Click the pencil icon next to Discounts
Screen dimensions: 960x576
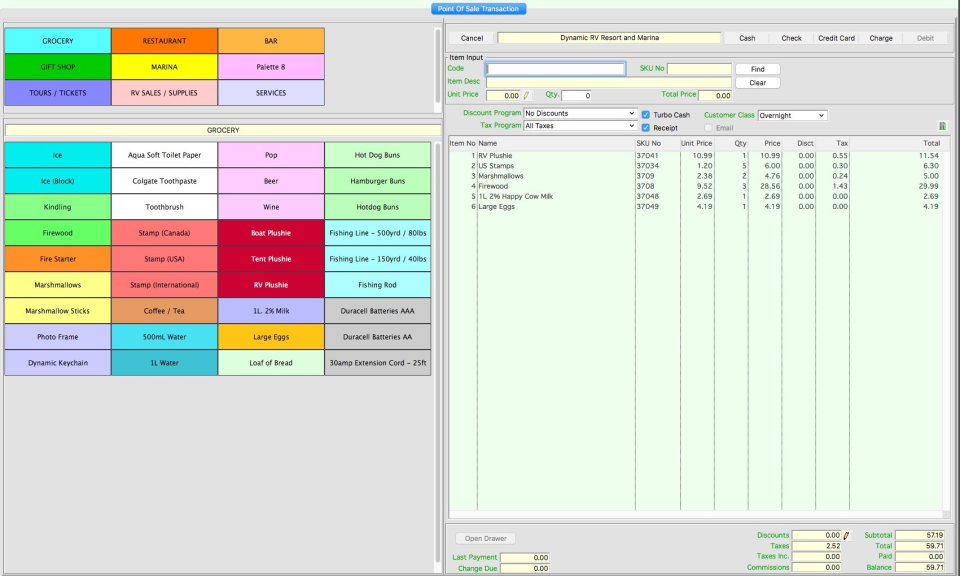click(x=846, y=536)
